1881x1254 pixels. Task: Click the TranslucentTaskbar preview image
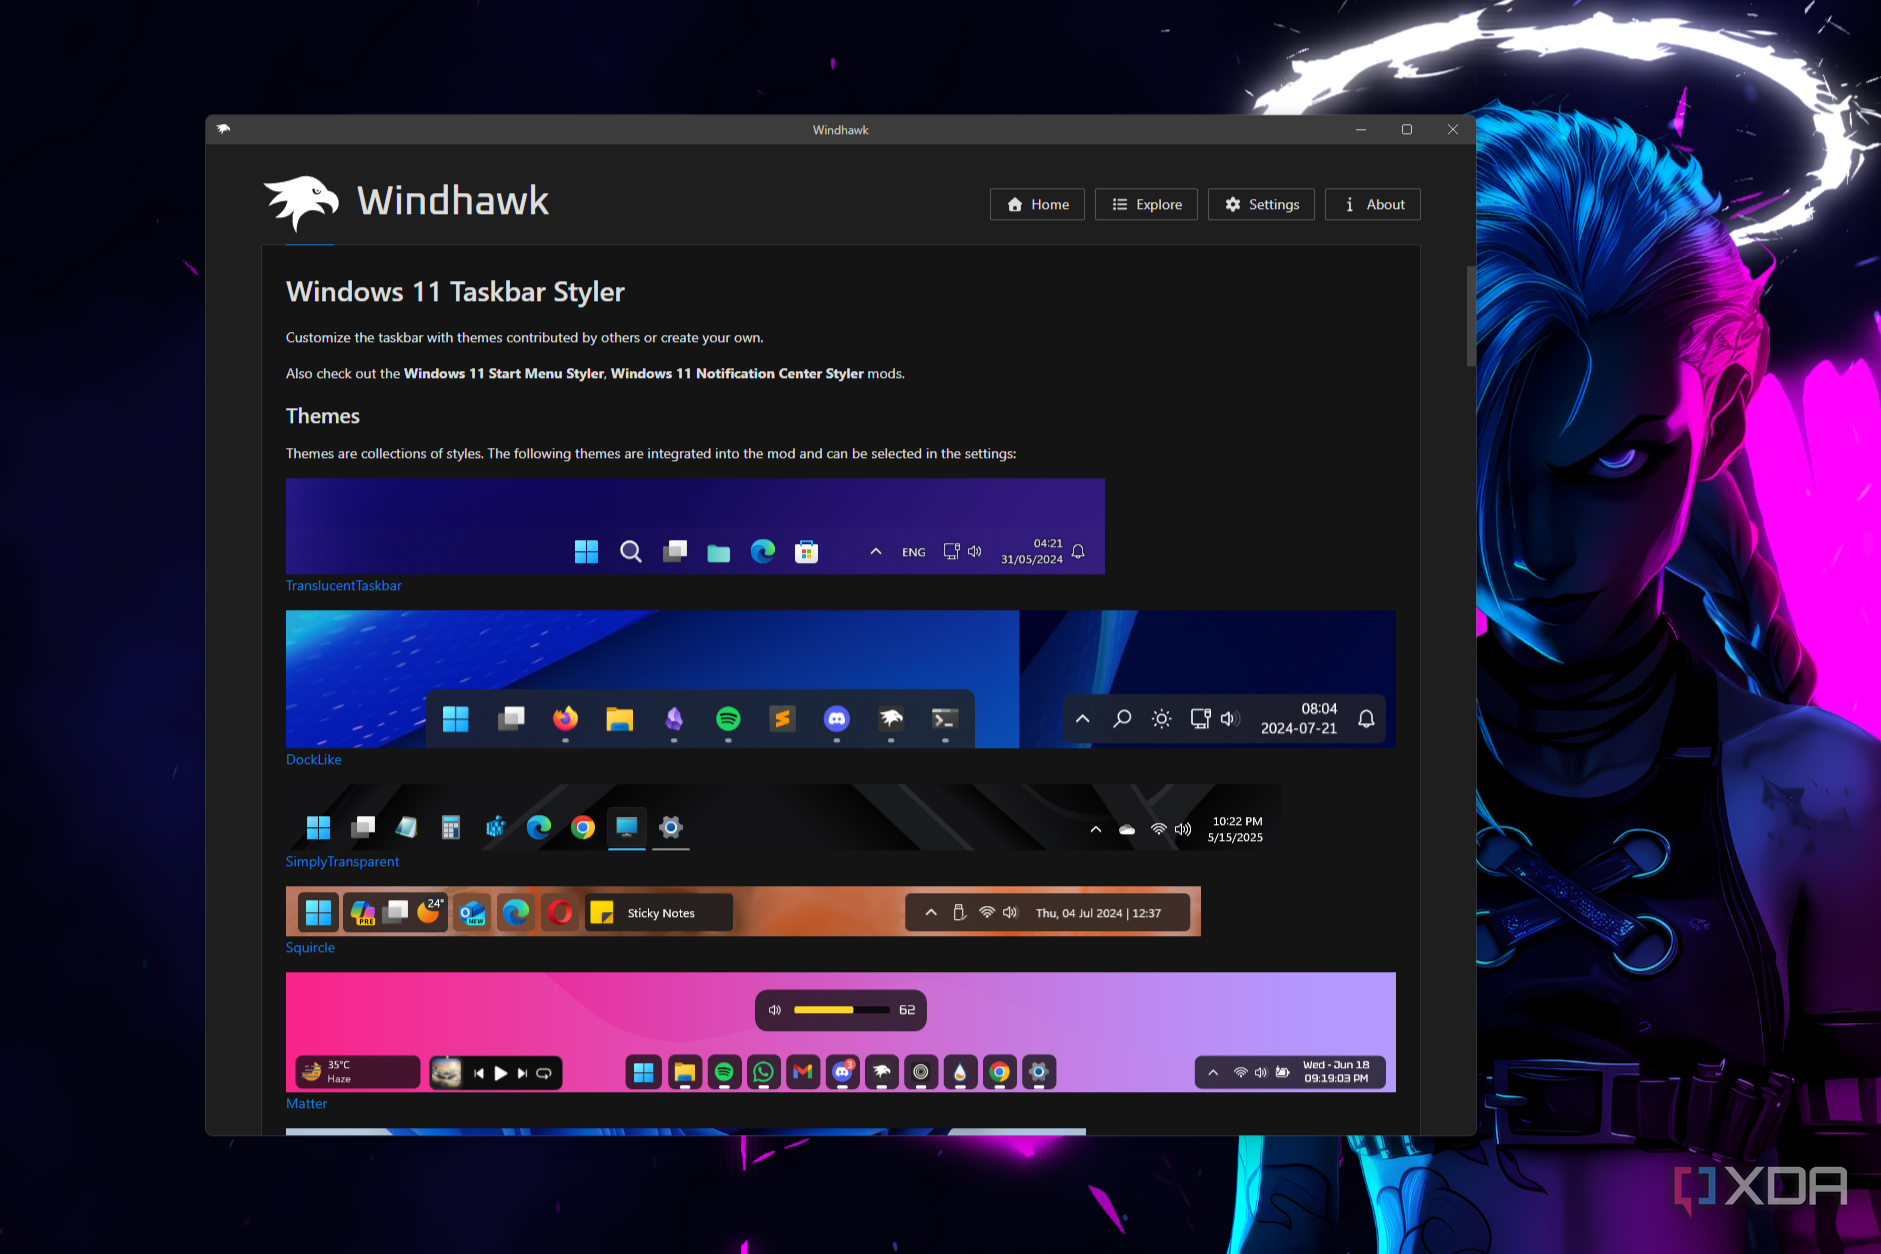pos(695,526)
